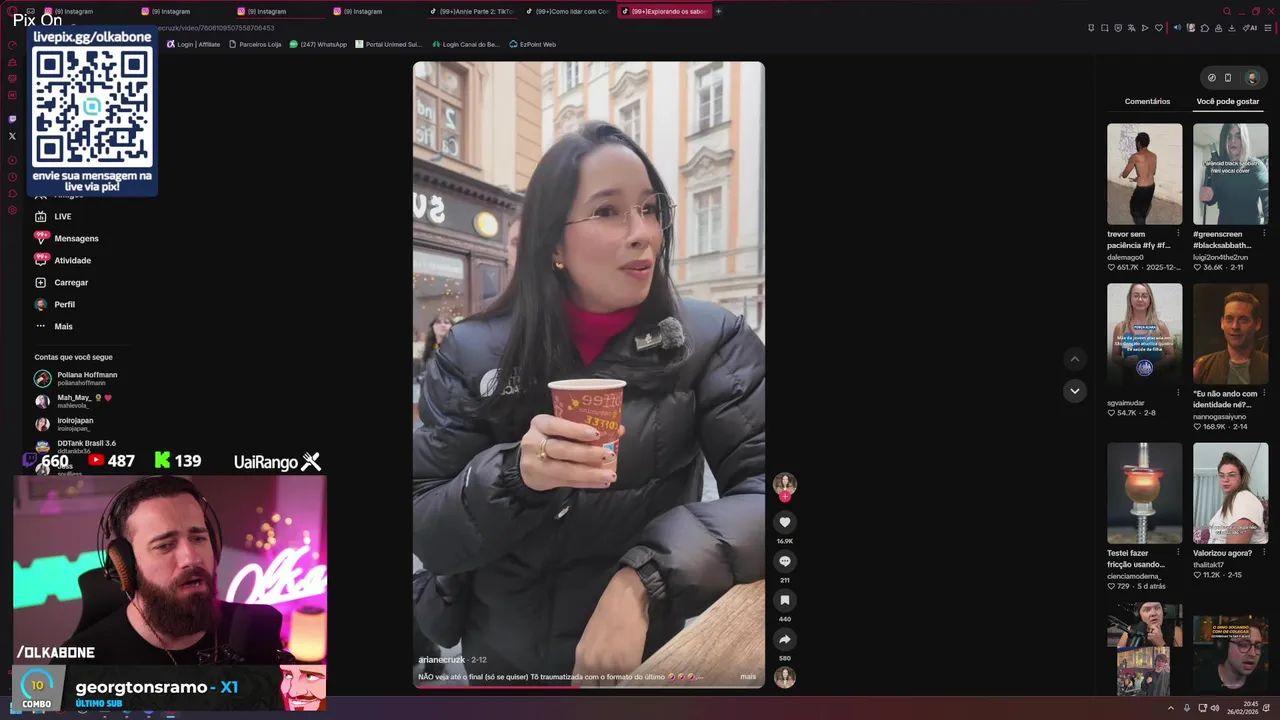Switch to the Você pode gostar tab

[x=1228, y=101]
